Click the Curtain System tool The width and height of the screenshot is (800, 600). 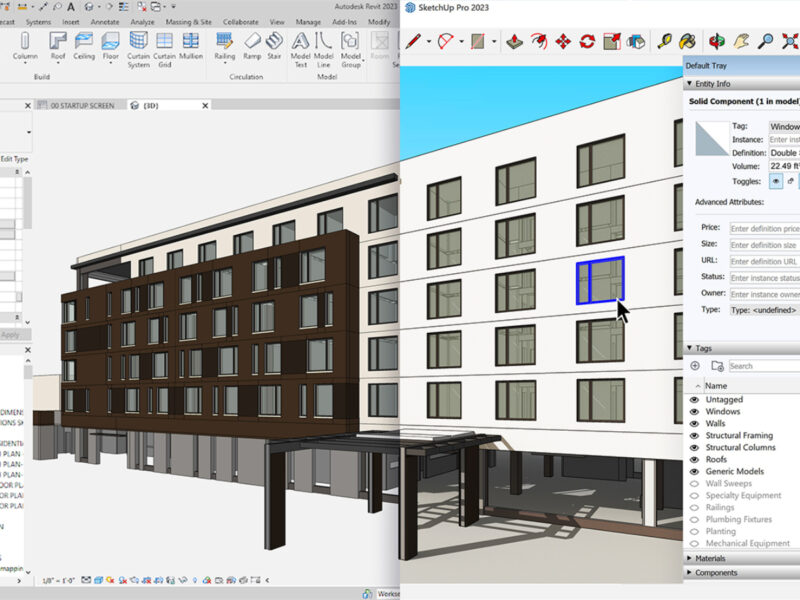click(138, 45)
